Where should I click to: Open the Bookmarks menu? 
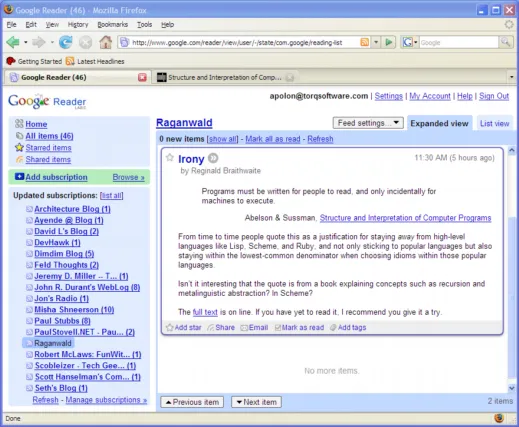coord(113,25)
